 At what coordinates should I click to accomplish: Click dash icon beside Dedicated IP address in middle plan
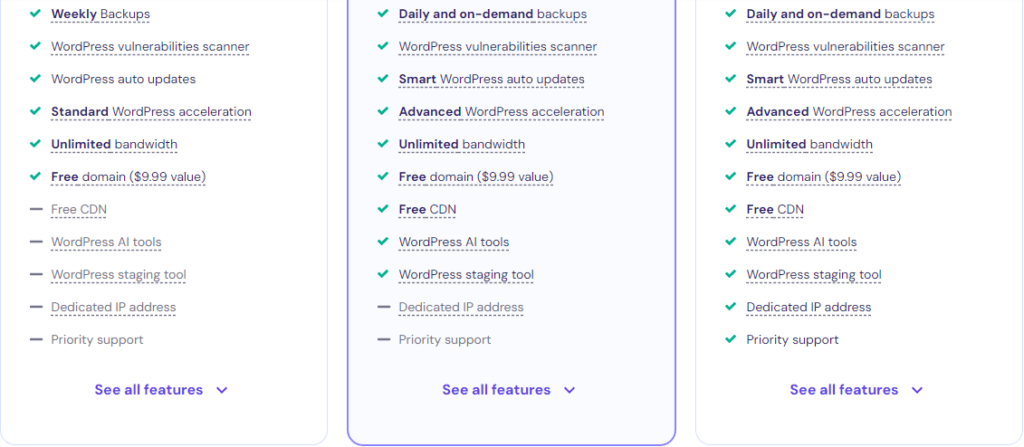pos(383,306)
